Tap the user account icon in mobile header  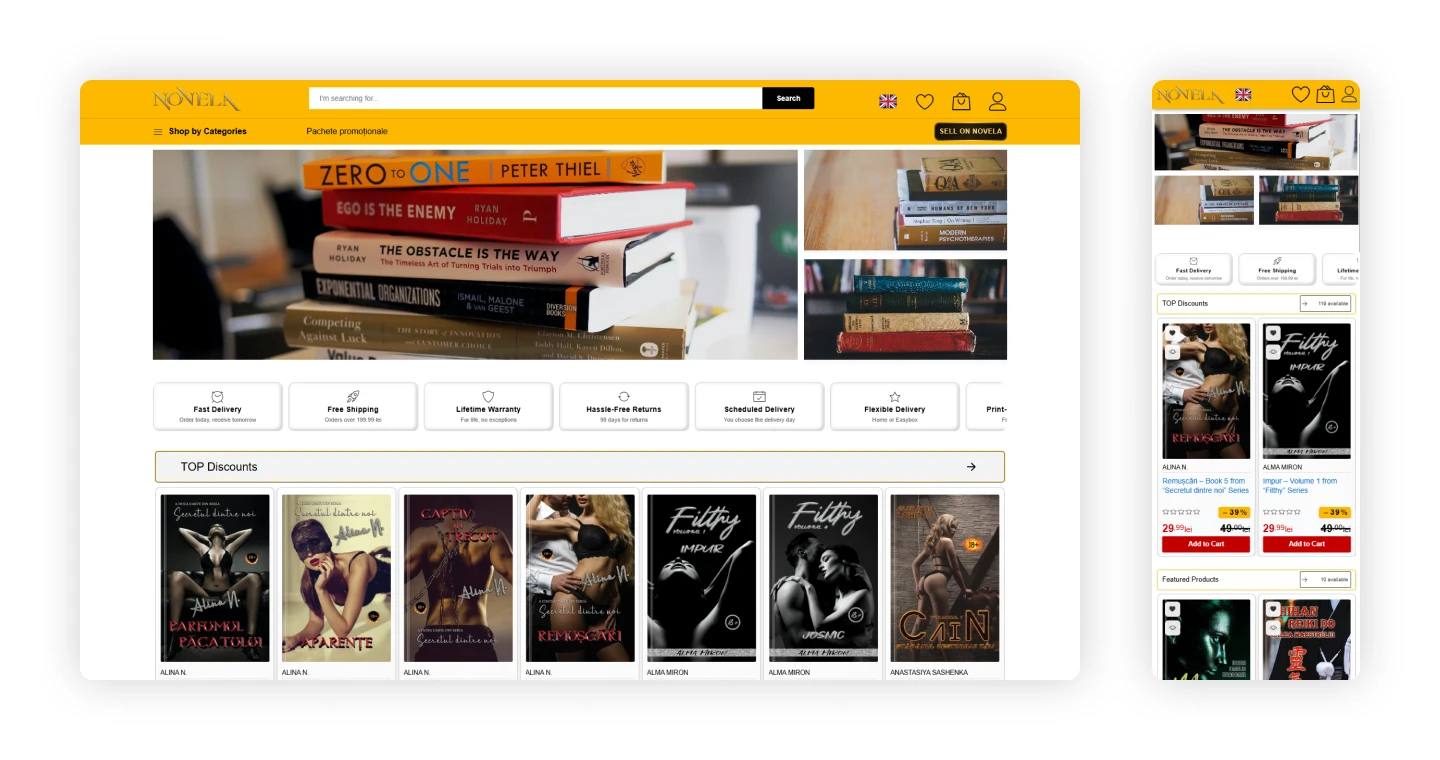1349,94
